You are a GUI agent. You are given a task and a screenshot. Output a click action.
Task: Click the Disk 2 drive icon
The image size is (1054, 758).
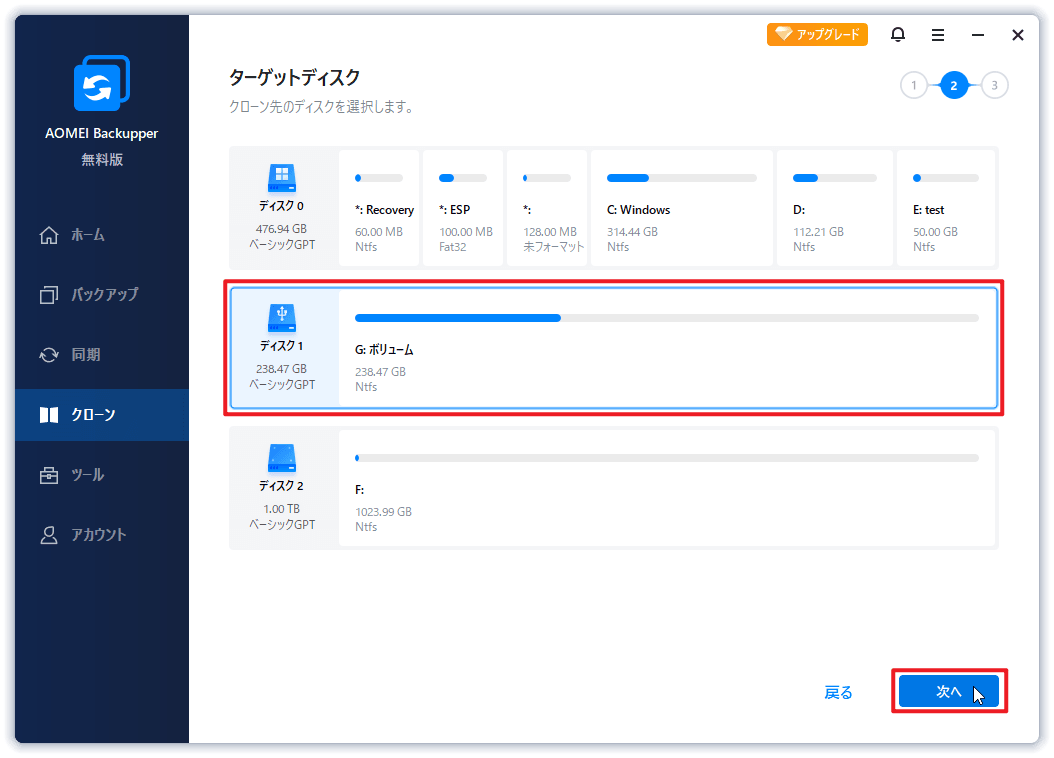pyautogui.click(x=282, y=458)
